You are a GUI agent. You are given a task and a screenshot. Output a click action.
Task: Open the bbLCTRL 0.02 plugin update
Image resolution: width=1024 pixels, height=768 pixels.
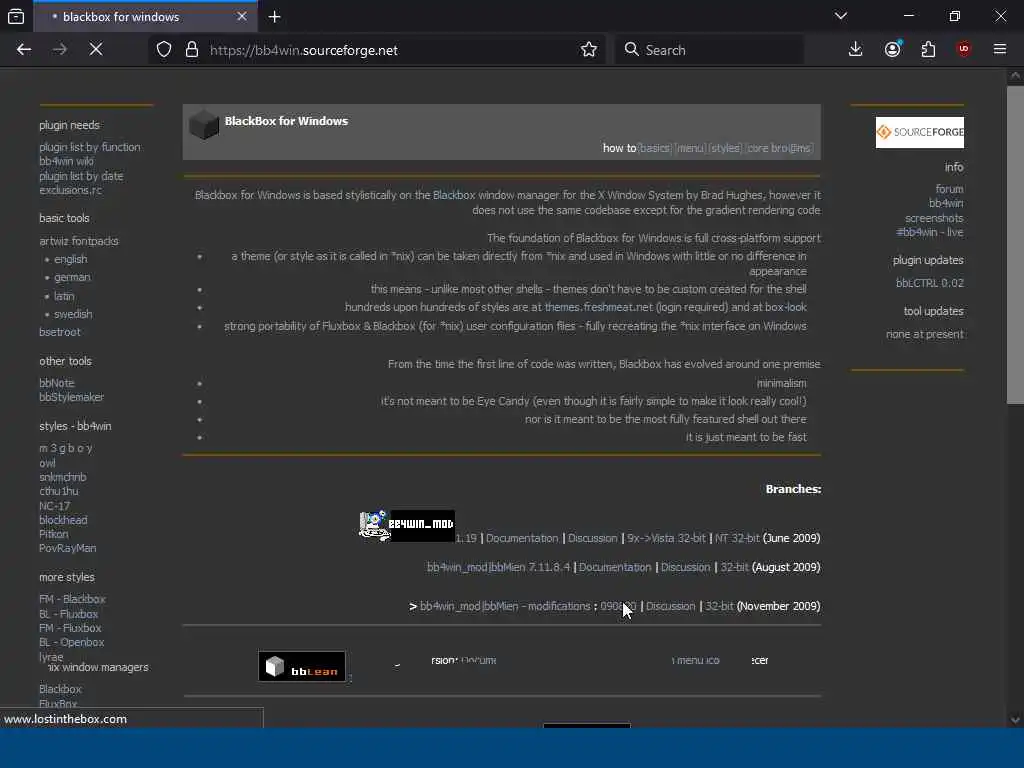coord(929,283)
